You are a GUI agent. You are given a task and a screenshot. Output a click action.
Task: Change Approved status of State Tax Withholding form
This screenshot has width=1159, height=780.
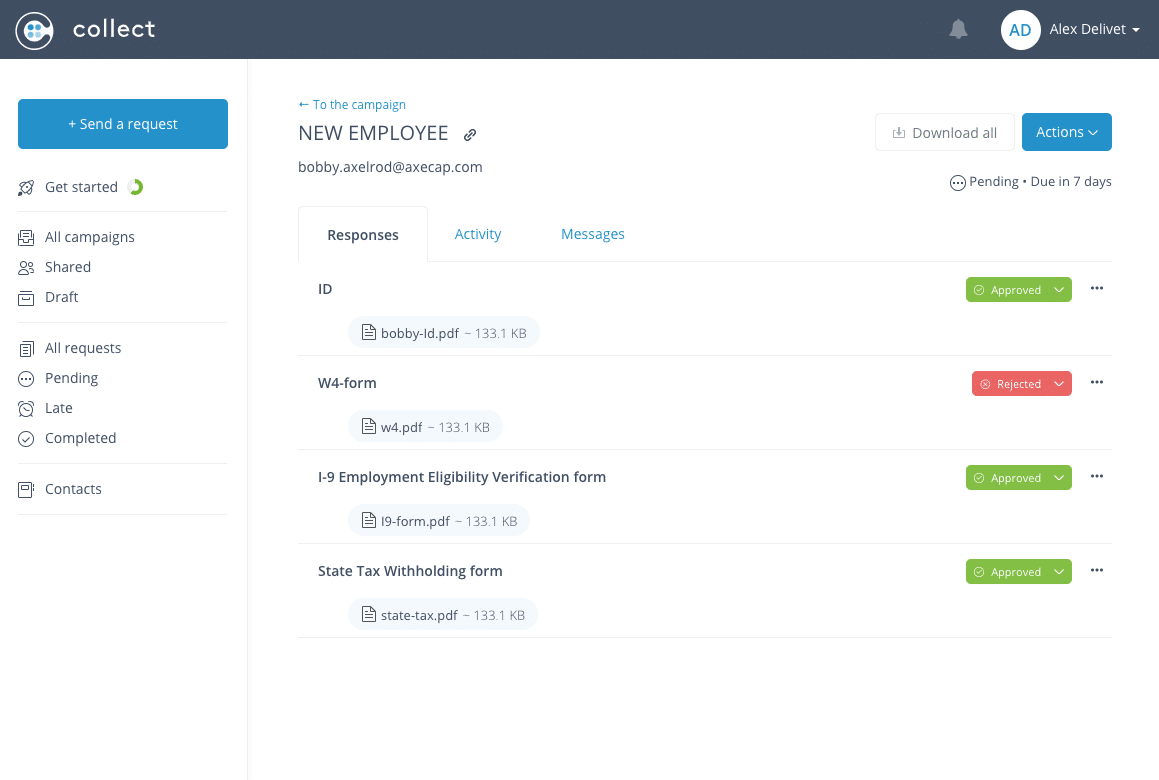pos(1059,572)
